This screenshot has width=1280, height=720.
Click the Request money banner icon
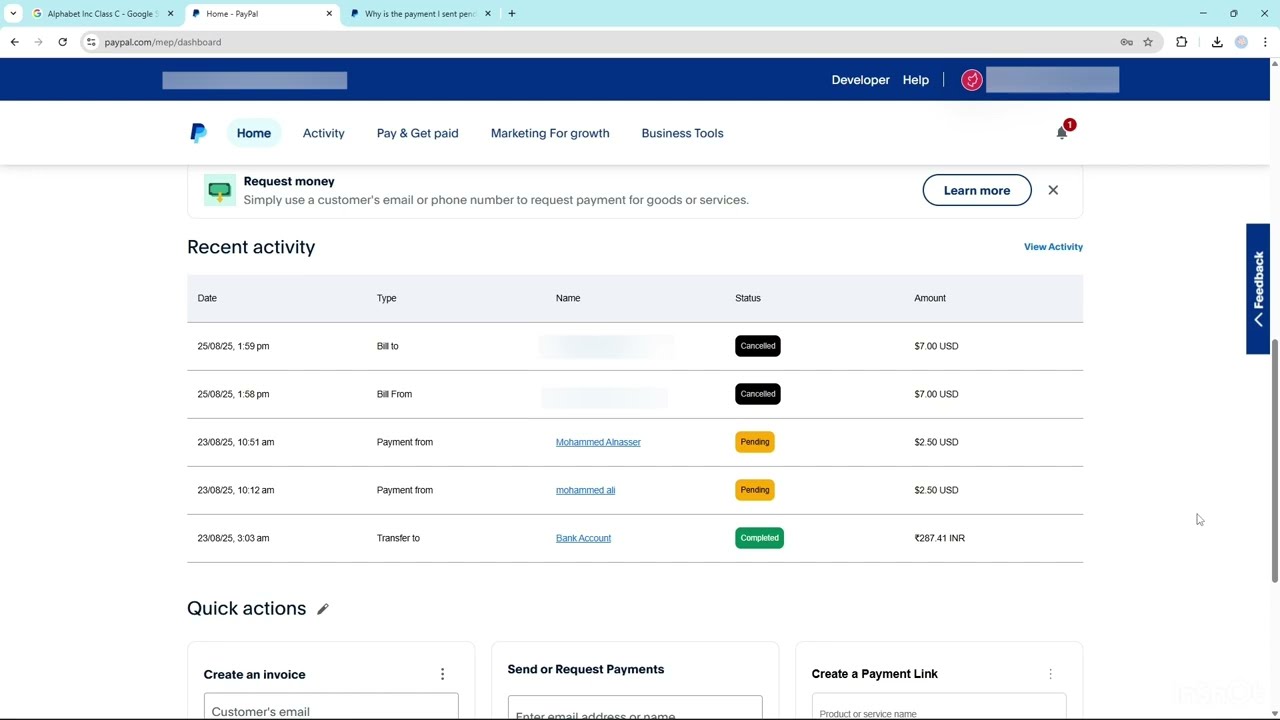point(219,190)
